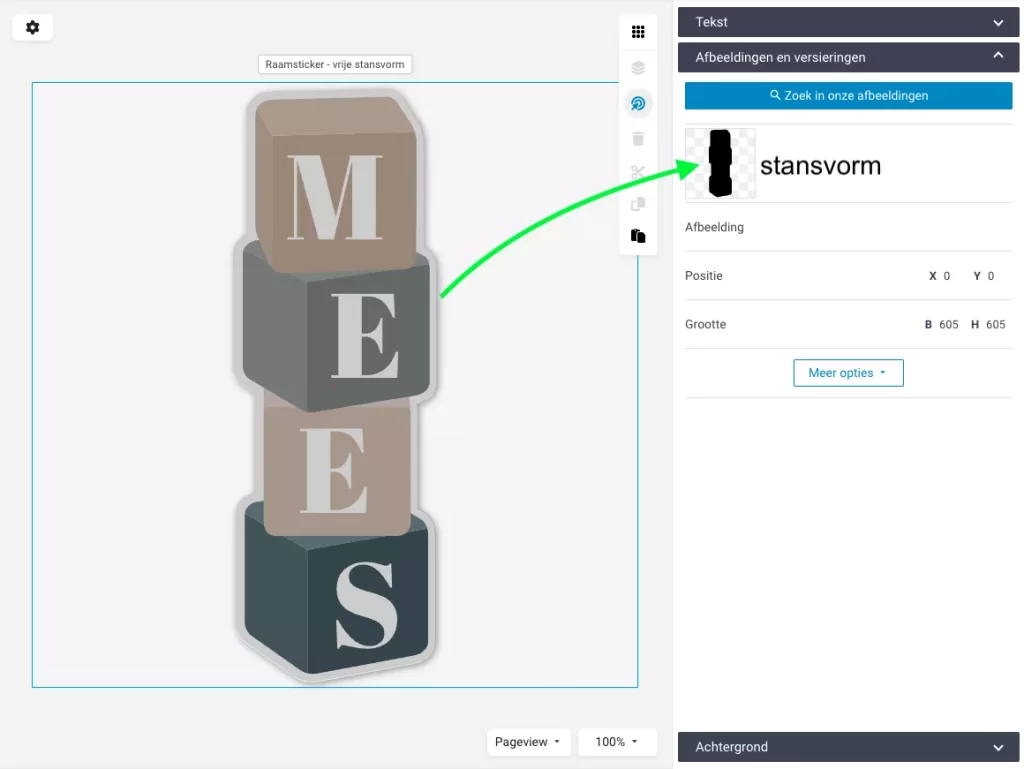Image resolution: width=1024 pixels, height=769 pixels.
Task: Toggle the blue target selection tool
Action: click(638, 103)
